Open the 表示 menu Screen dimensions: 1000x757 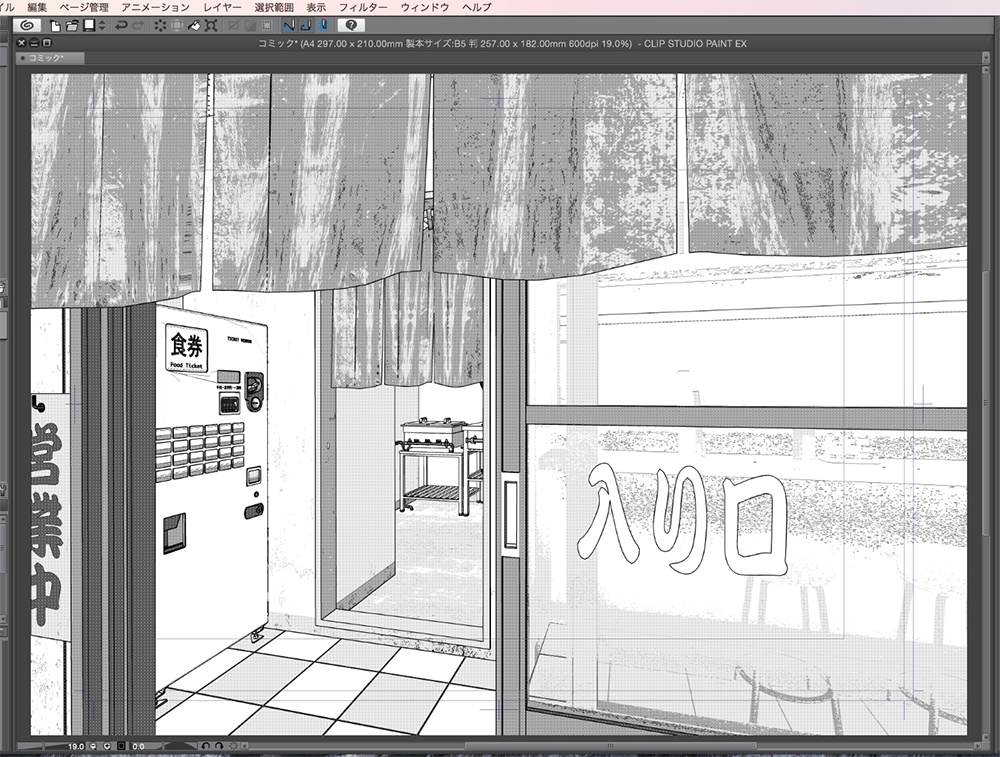pyautogui.click(x=316, y=8)
